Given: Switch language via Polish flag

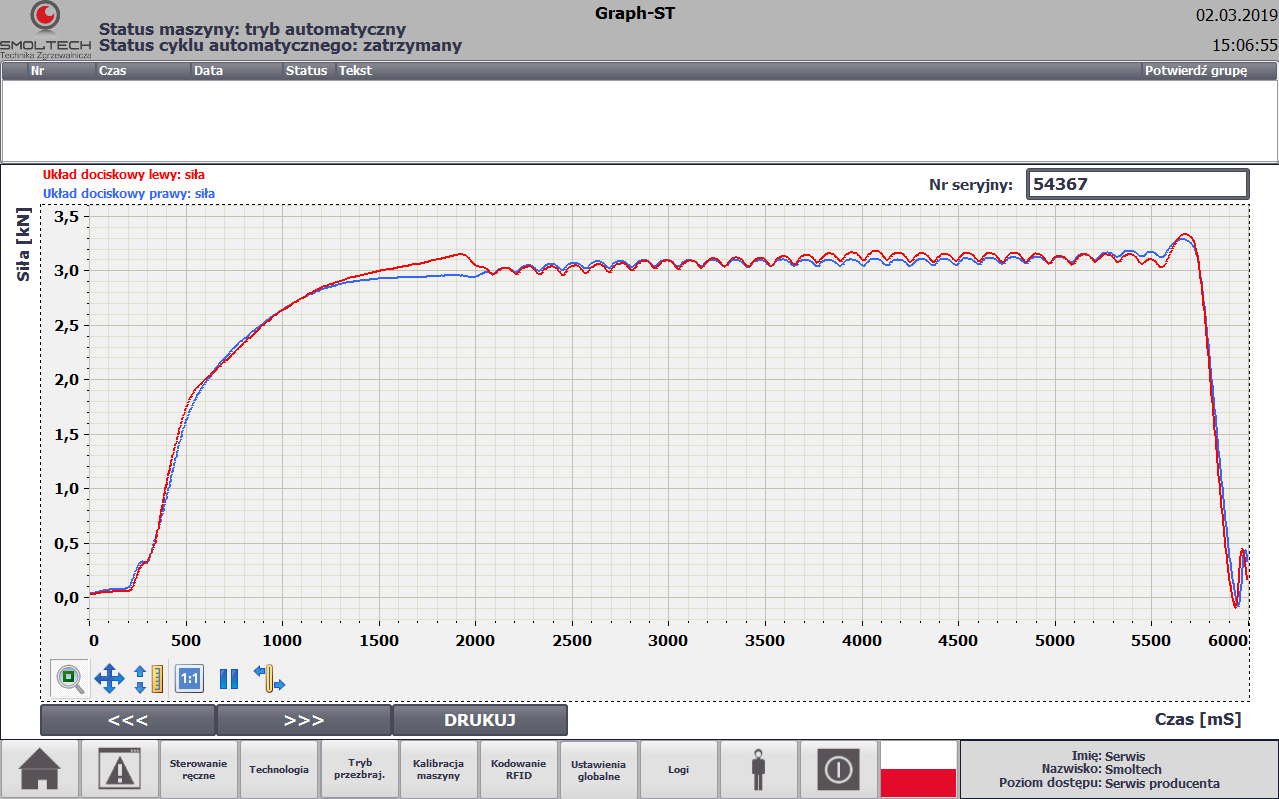Looking at the screenshot, I should [918, 769].
